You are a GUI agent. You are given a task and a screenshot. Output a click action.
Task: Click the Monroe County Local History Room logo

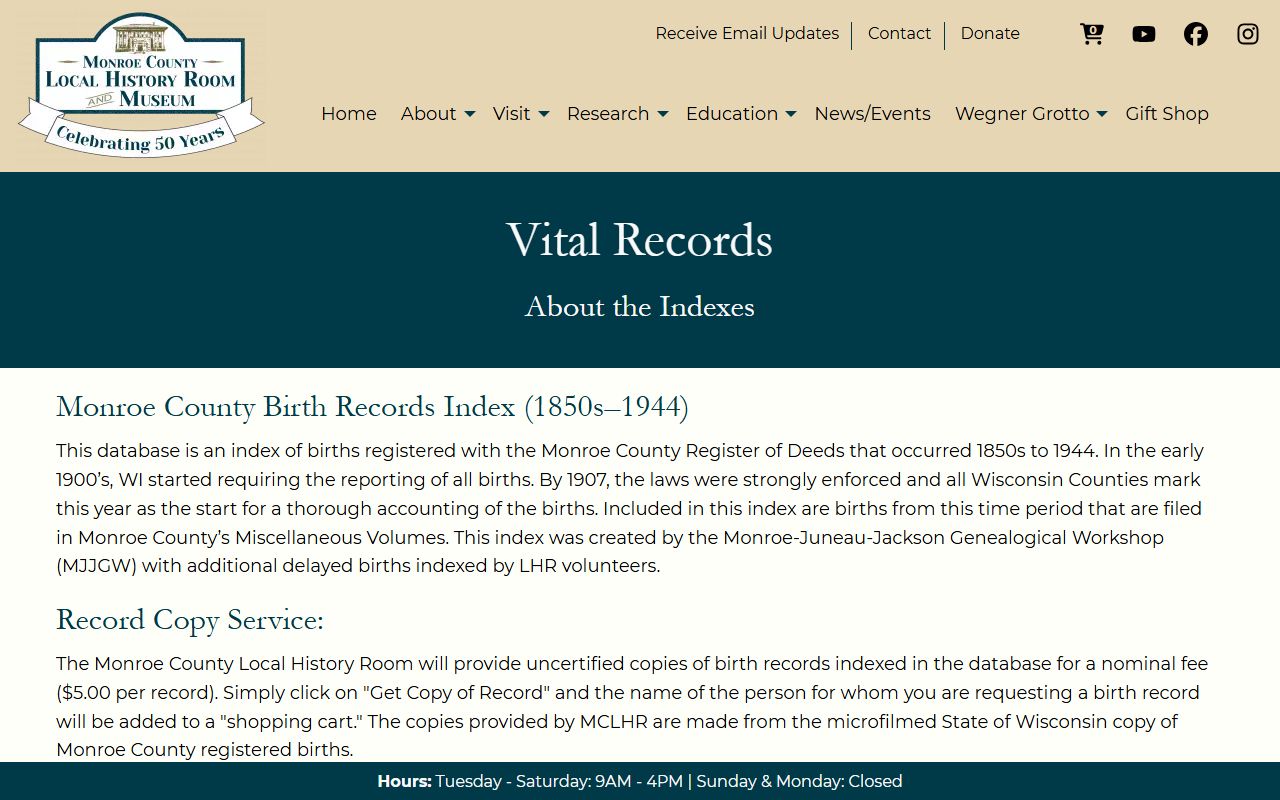[141, 85]
